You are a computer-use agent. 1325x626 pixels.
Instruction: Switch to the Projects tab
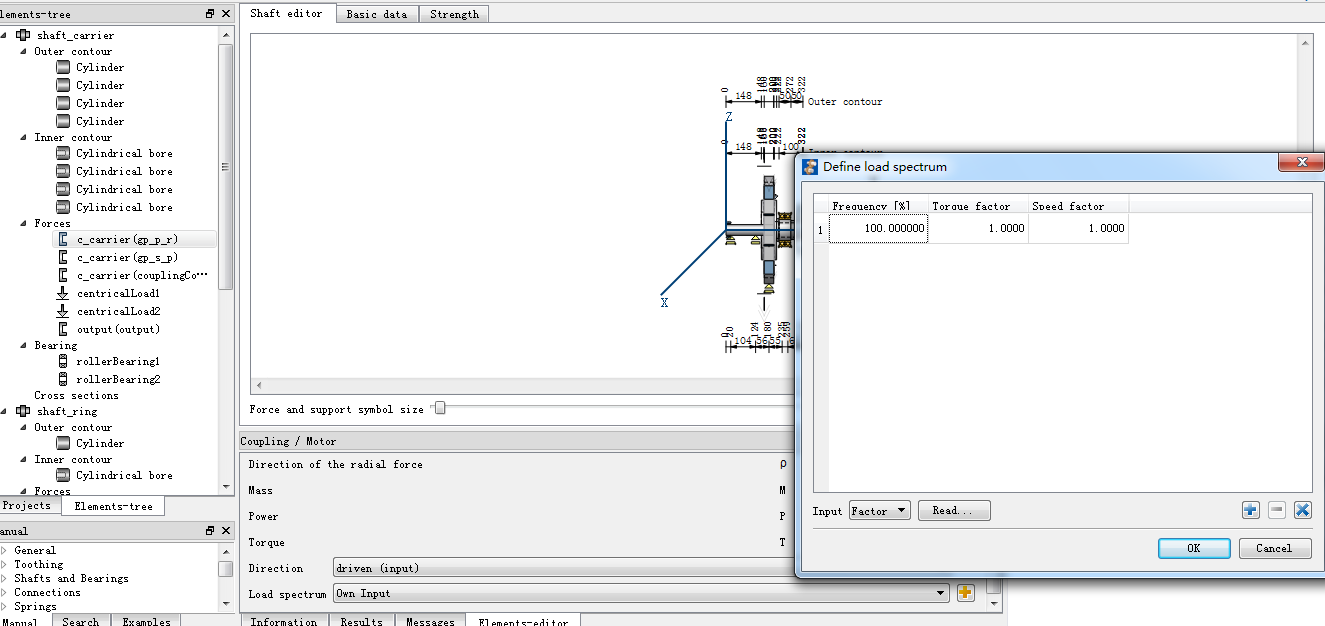(x=27, y=506)
